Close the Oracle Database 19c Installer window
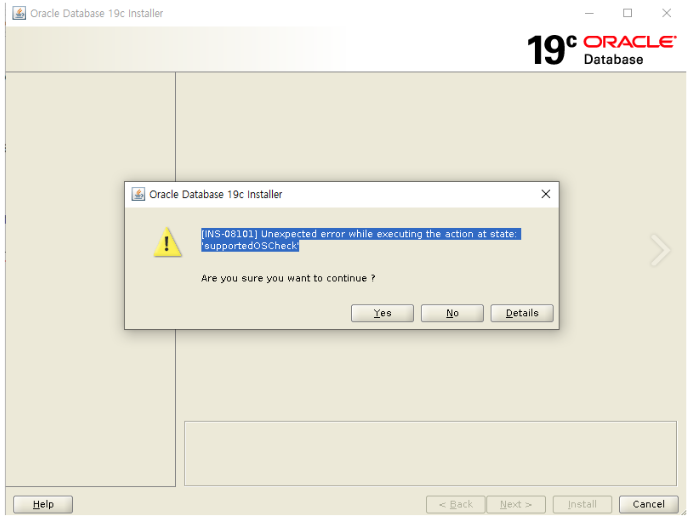687x519 pixels. [666, 13]
